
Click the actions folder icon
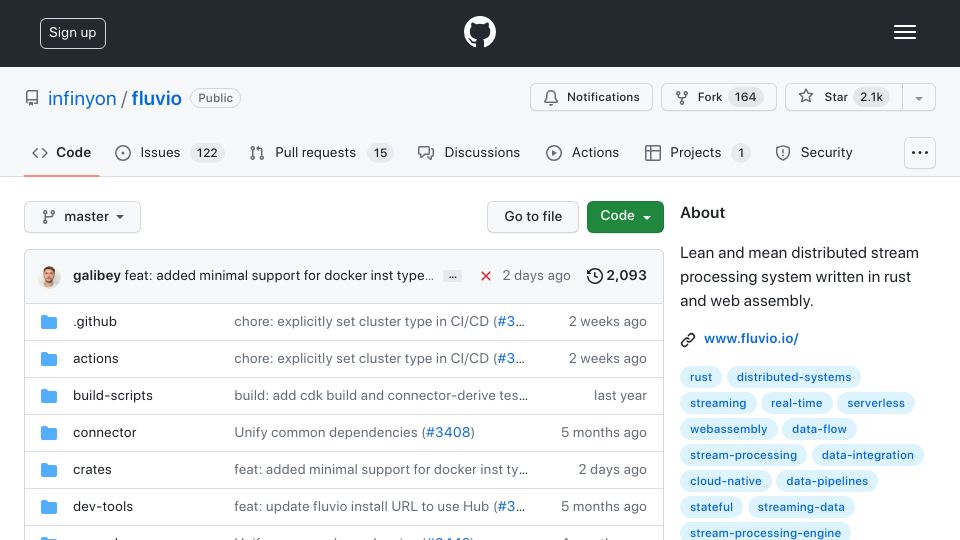49,359
